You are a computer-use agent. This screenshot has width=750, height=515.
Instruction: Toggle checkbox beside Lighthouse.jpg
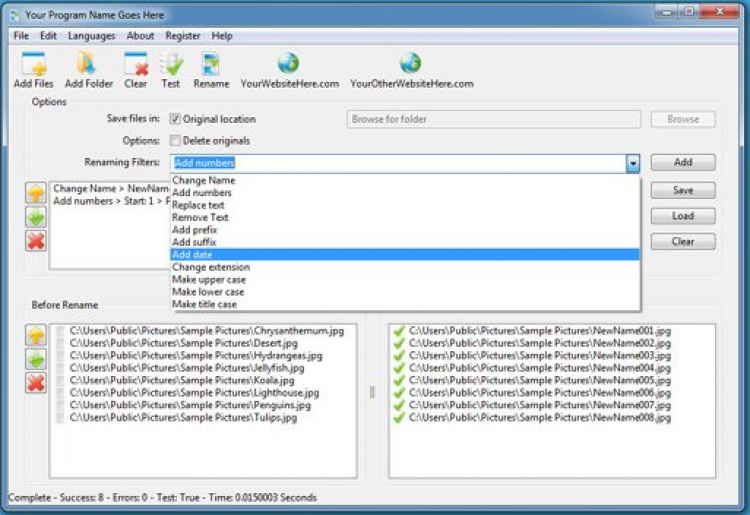click(60, 393)
